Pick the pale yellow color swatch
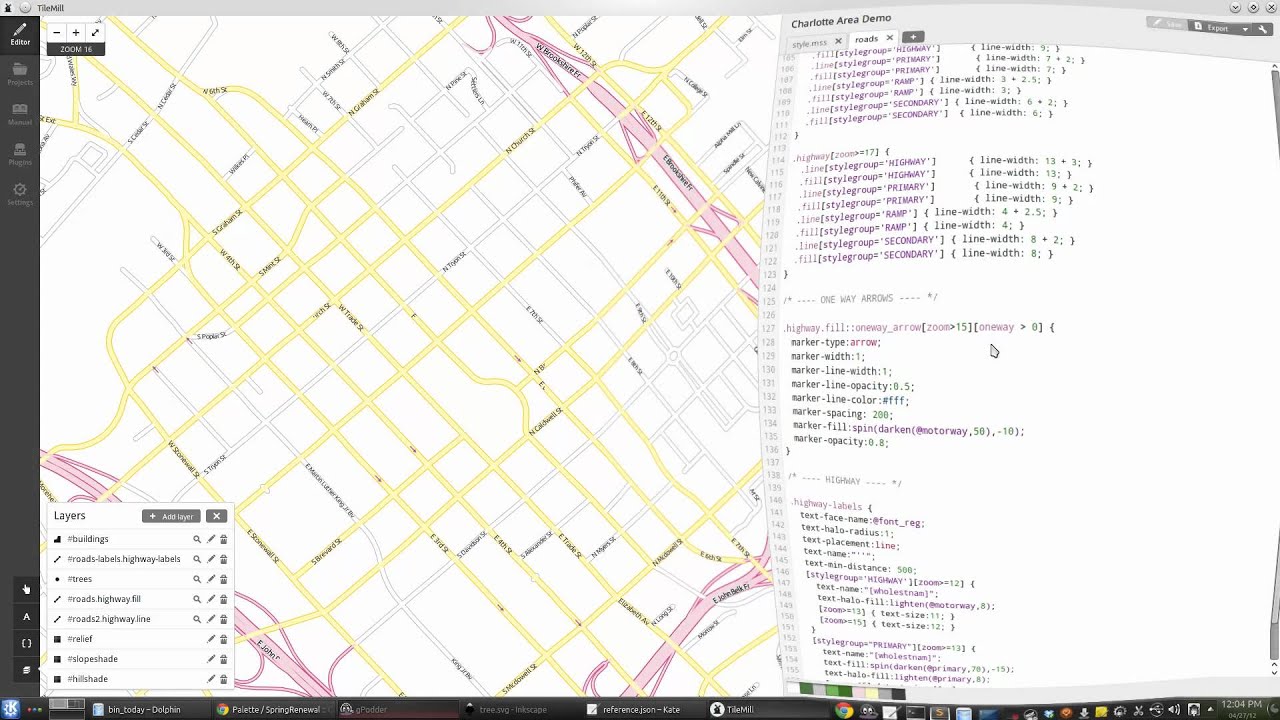Viewport: 1280px width, 720px height. [870, 691]
